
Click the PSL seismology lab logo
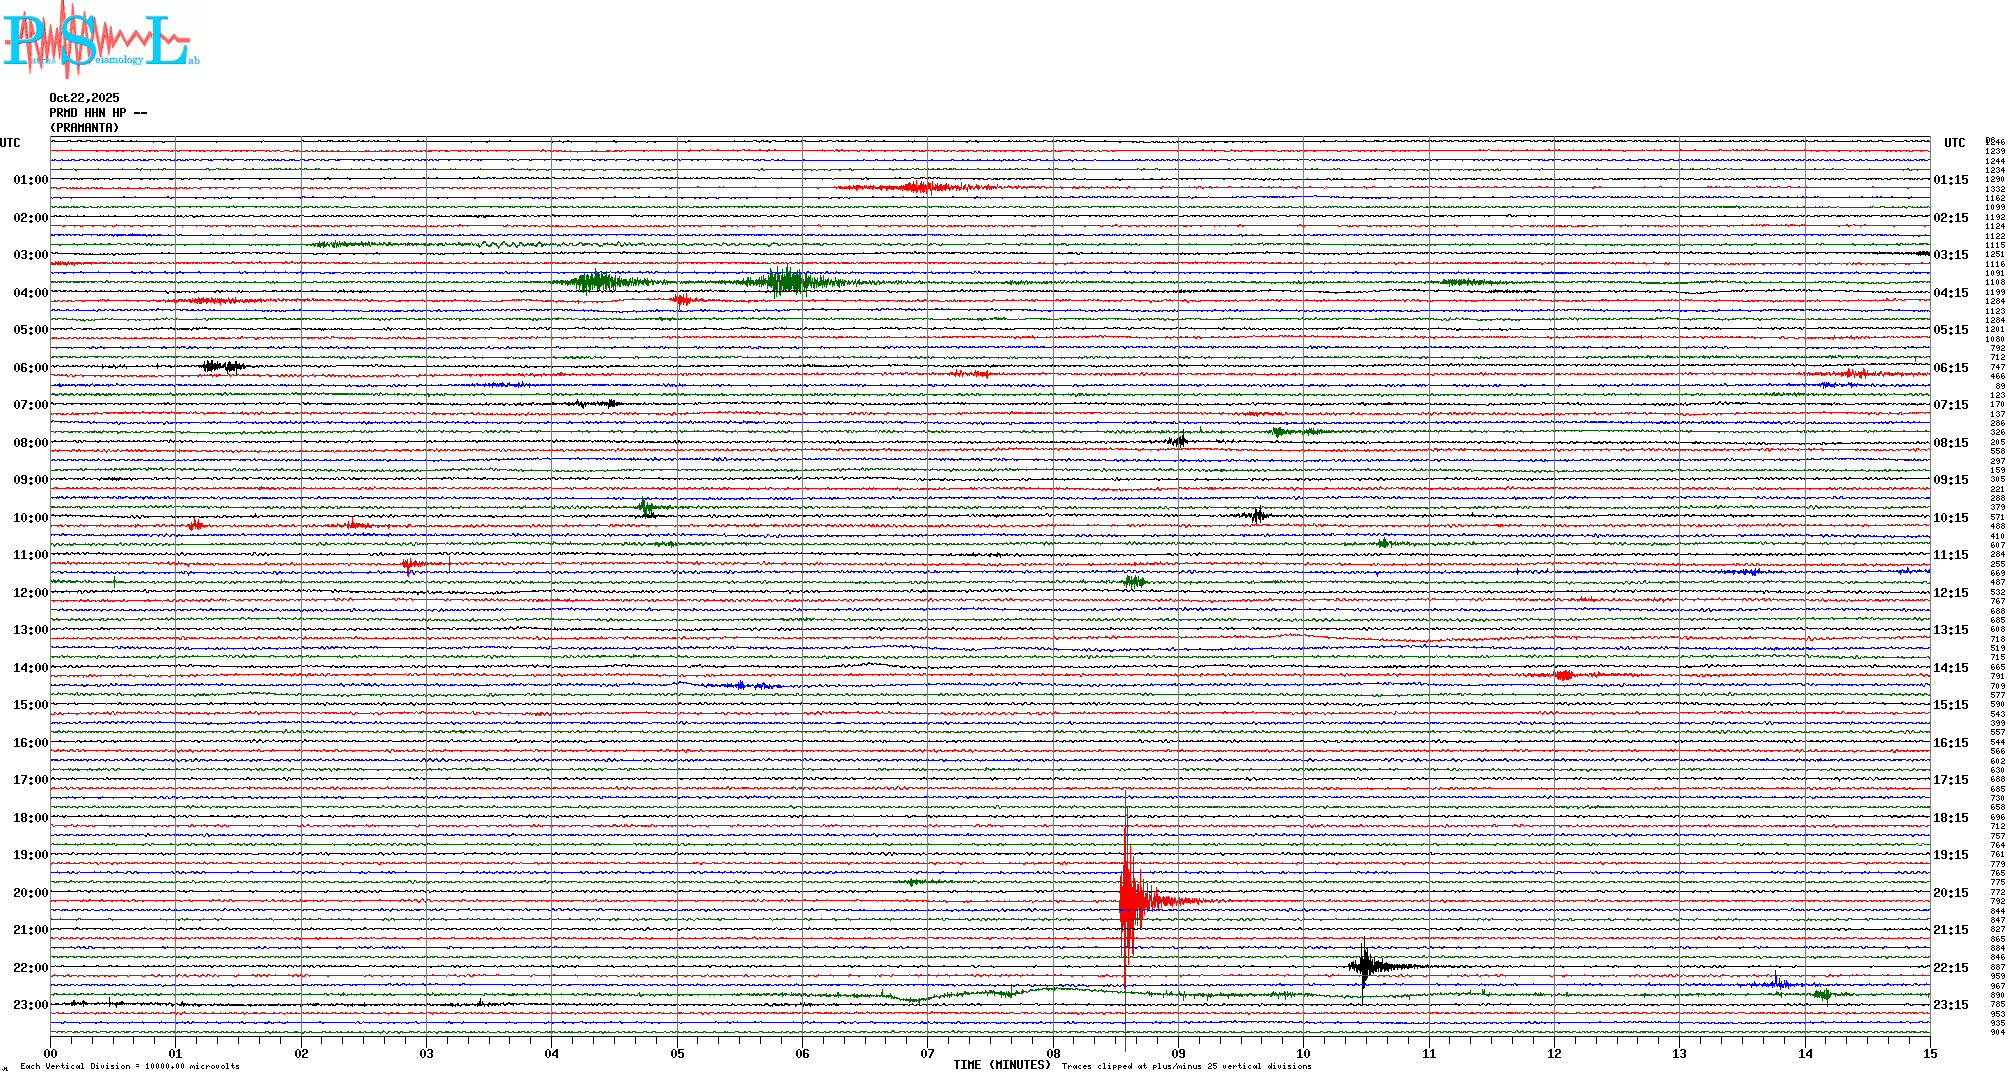click(x=100, y=40)
